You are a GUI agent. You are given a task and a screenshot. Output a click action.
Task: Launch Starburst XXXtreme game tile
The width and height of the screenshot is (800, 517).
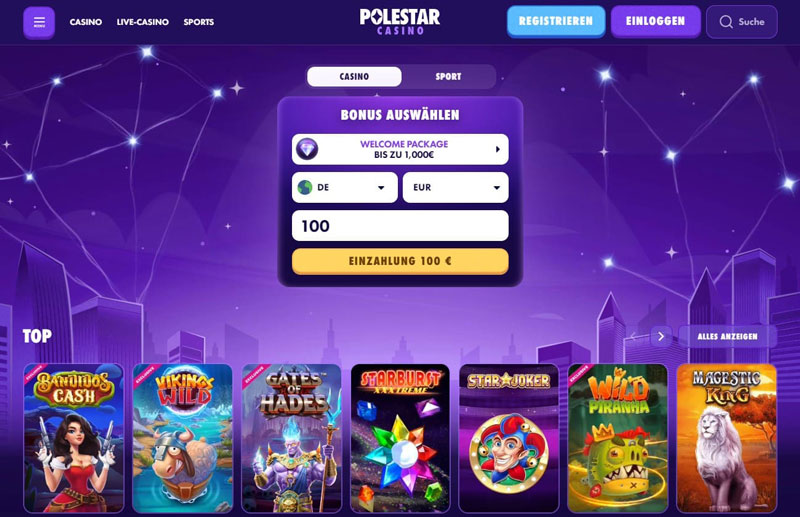(400, 438)
